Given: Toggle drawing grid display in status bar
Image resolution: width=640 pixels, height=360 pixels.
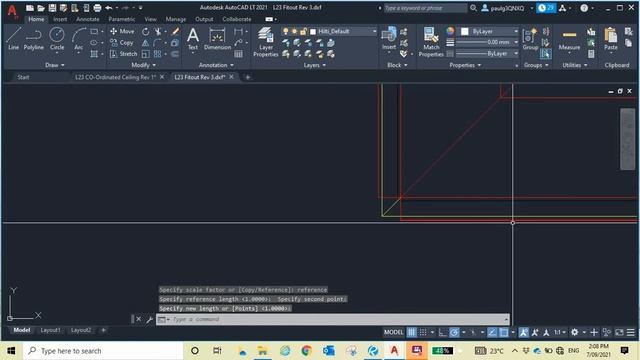Looking at the screenshot, I should click(x=411, y=332).
